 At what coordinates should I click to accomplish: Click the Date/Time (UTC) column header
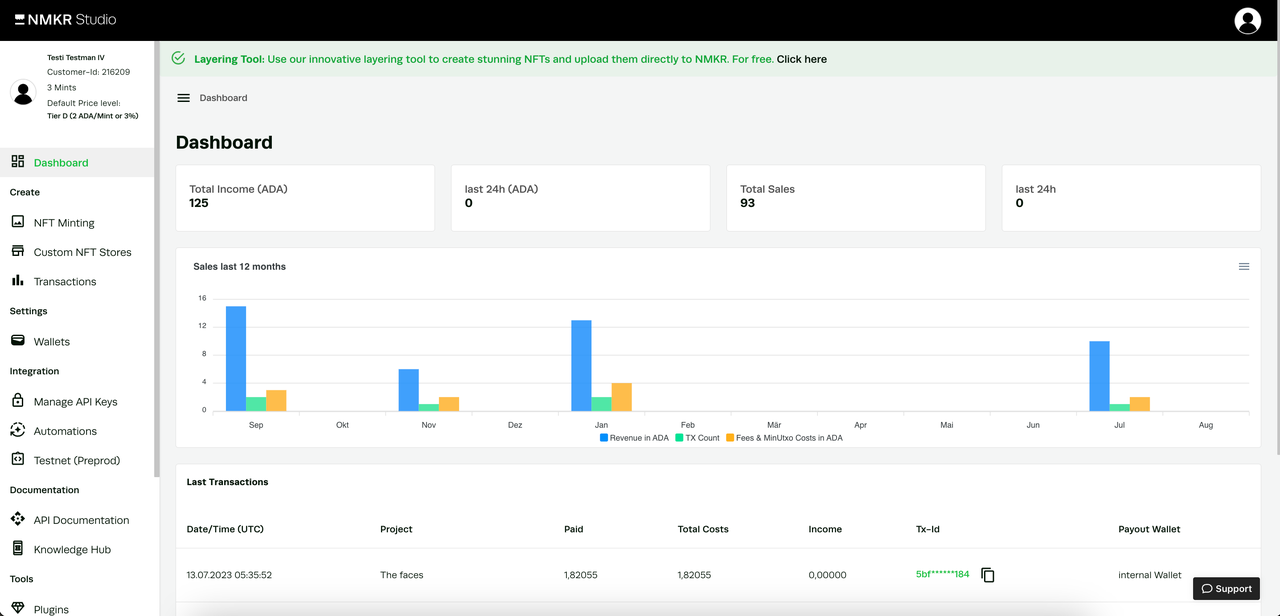[x=225, y=529]
